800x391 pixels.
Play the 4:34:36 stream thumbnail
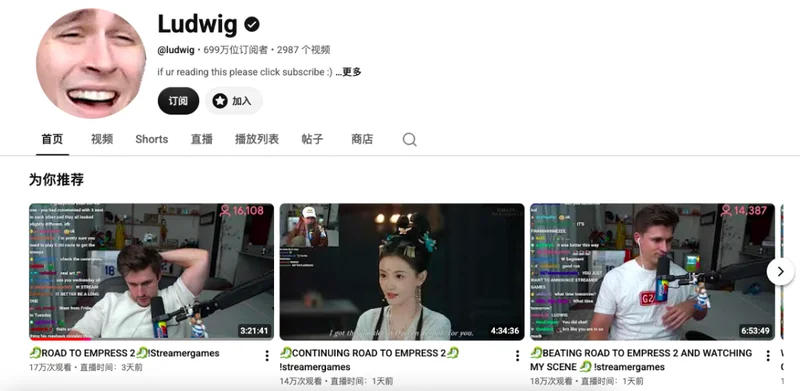pyautogui.click(x=402, y=272)
